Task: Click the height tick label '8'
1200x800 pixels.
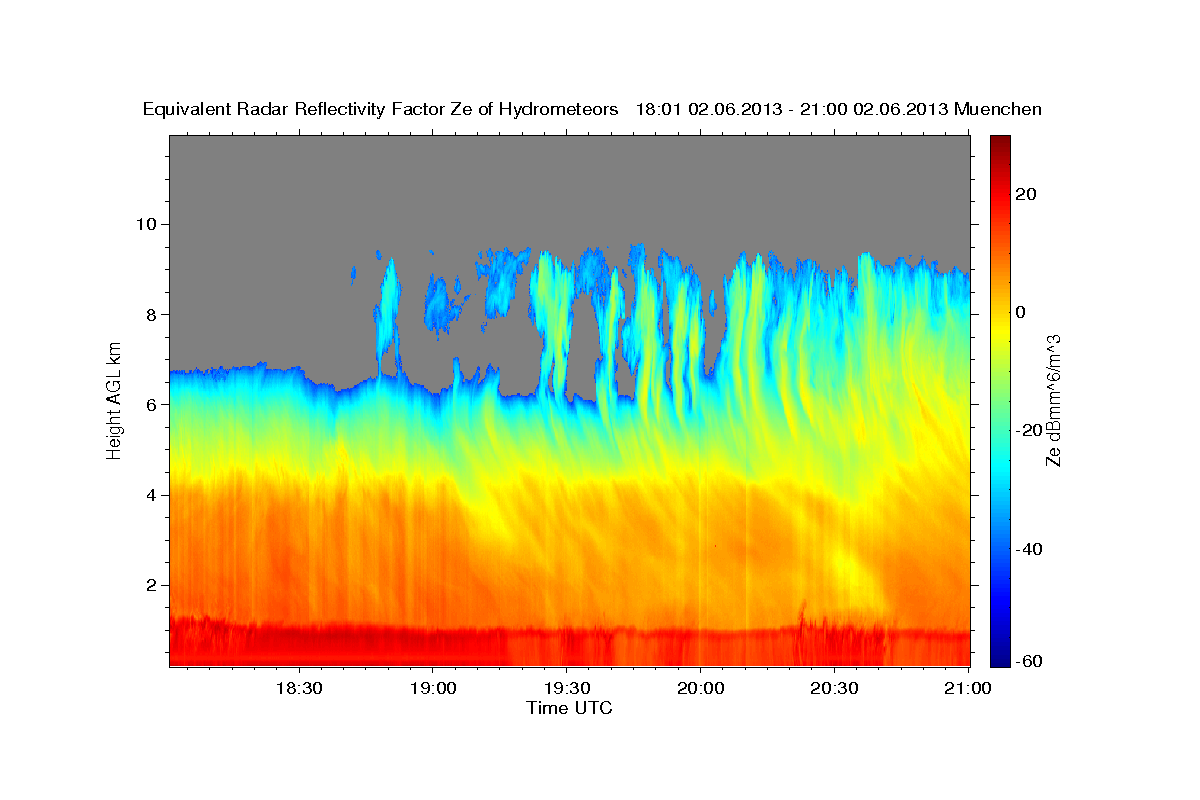Action: 153,314
